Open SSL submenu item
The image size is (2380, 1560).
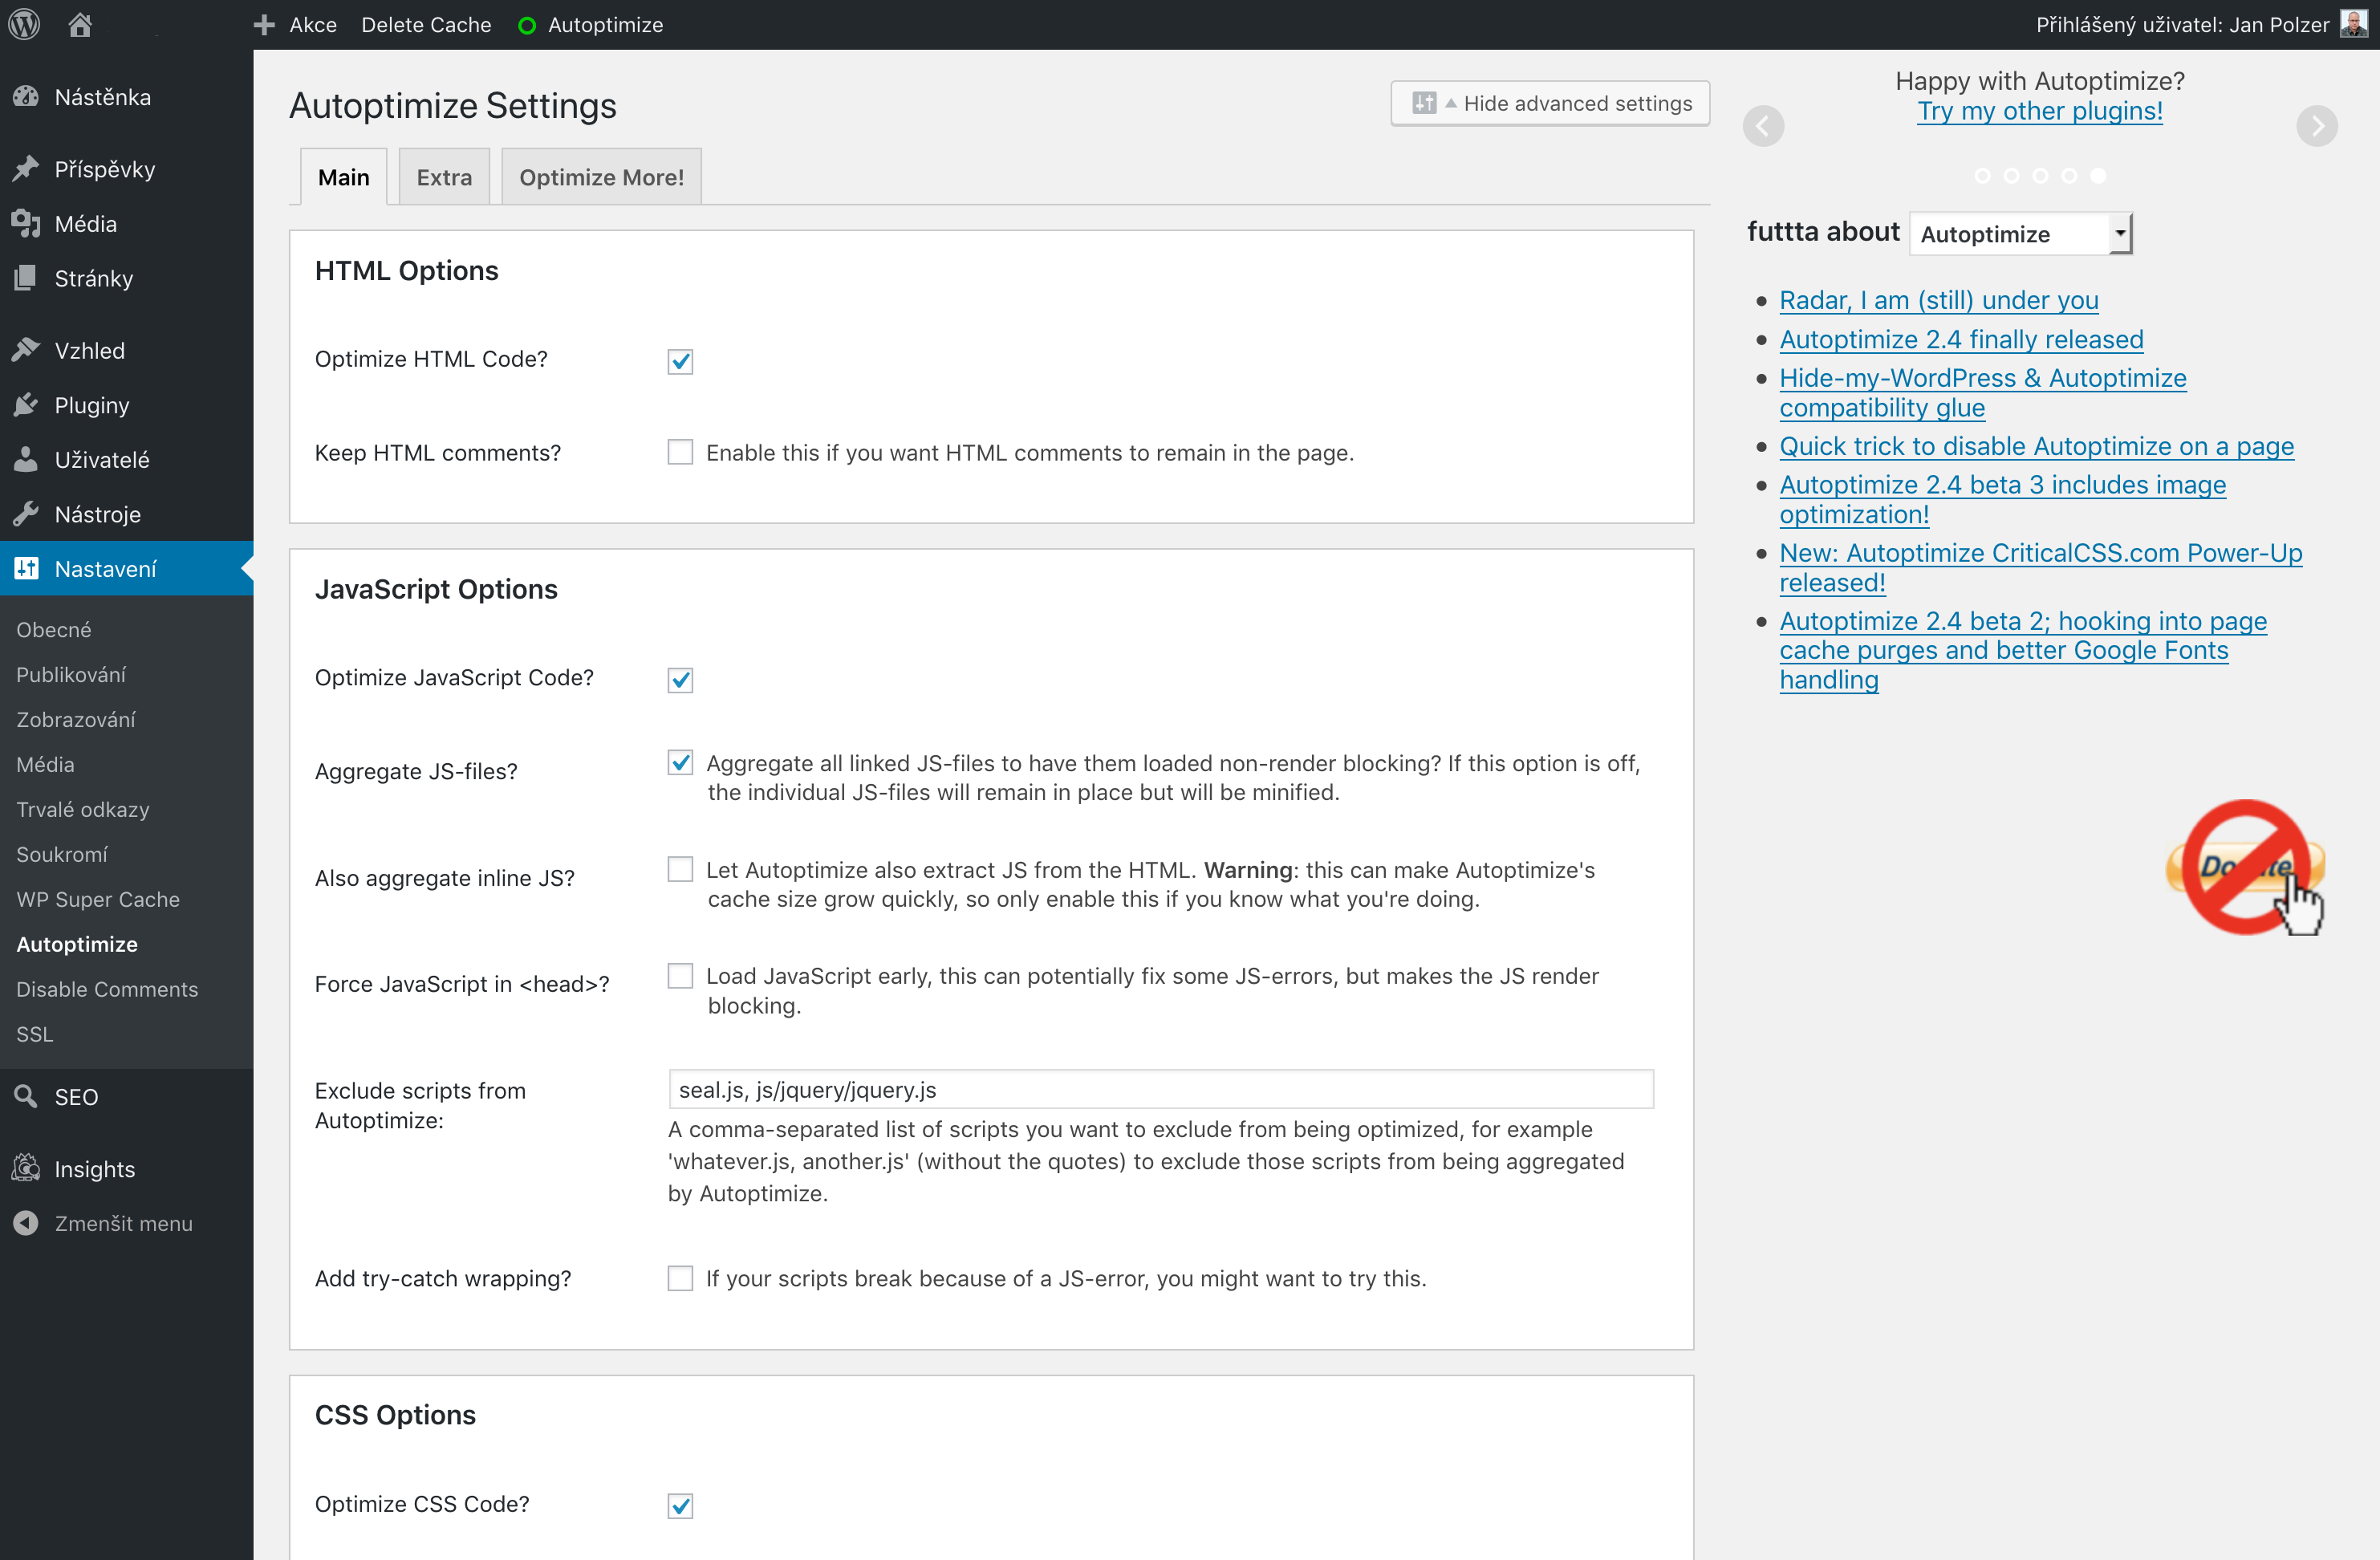coord(35,1034)
